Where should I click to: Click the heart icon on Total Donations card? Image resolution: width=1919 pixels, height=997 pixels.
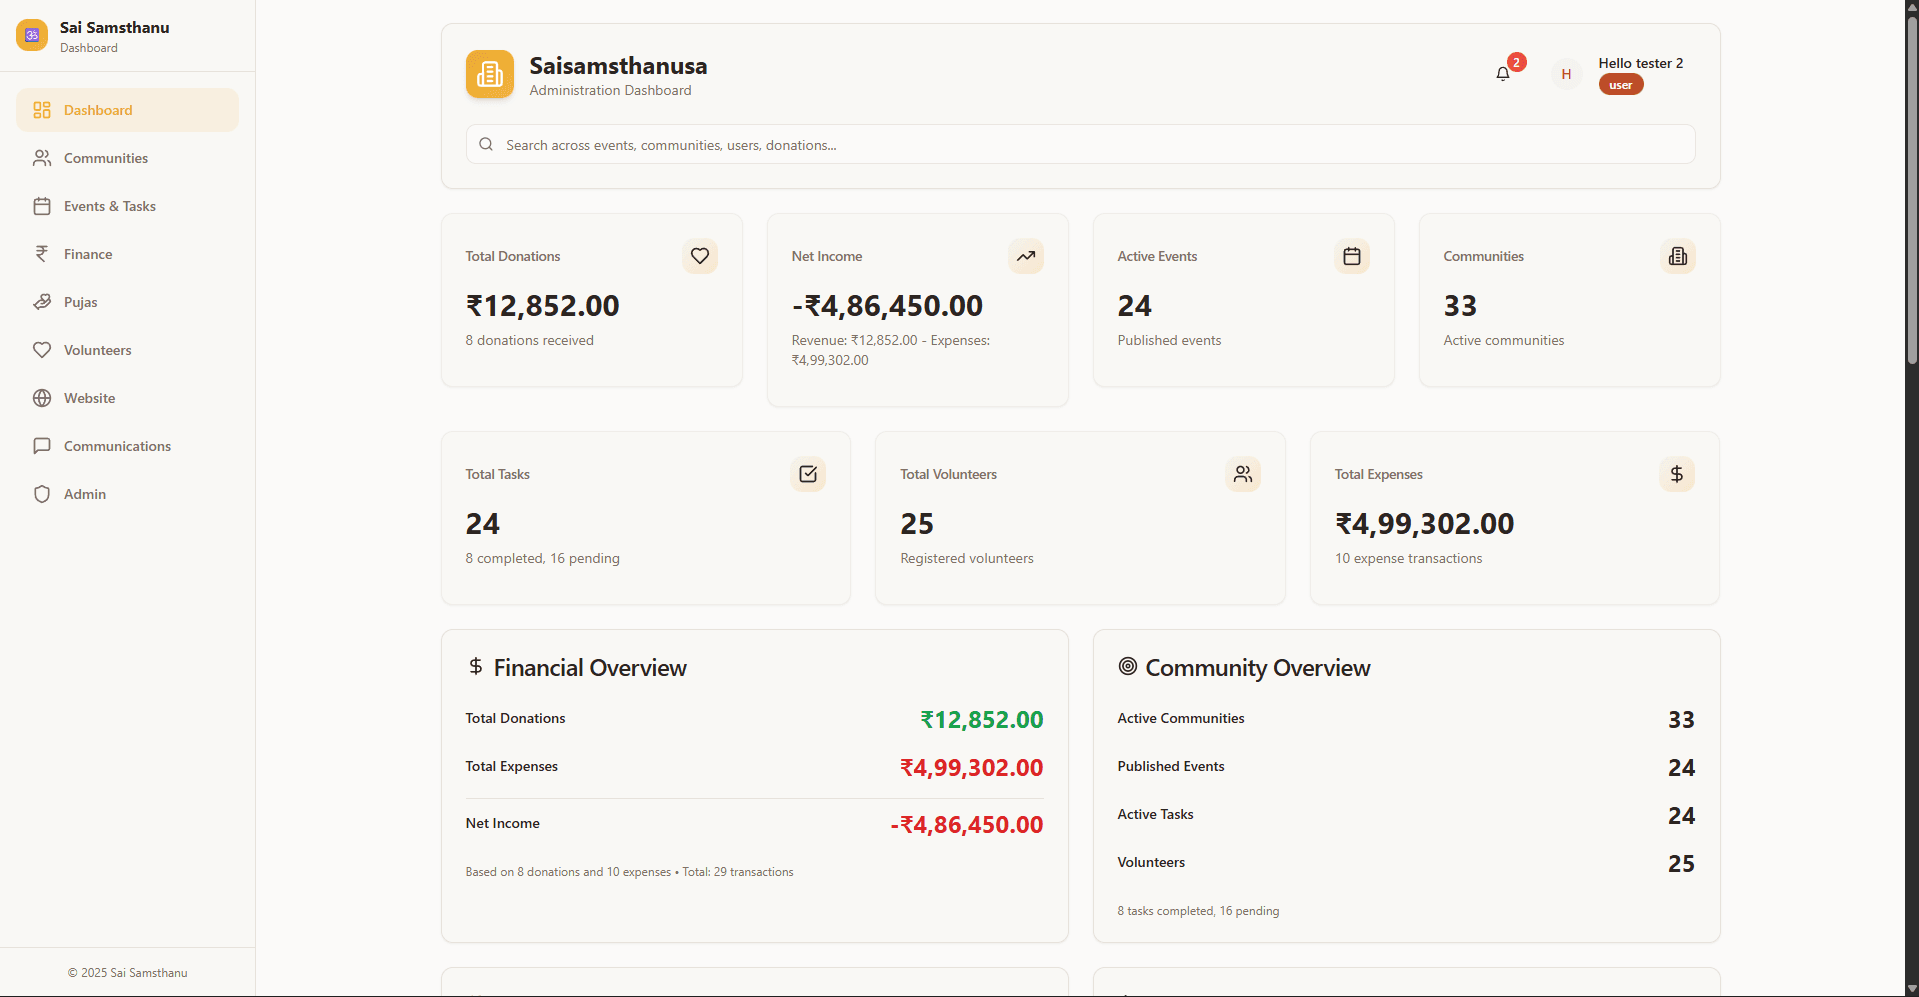click(699, 256)
